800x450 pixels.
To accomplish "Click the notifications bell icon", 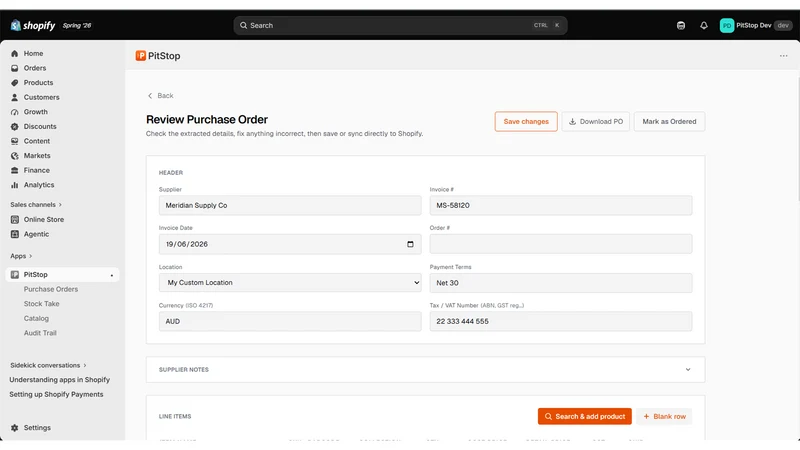I will click(704, 26).
